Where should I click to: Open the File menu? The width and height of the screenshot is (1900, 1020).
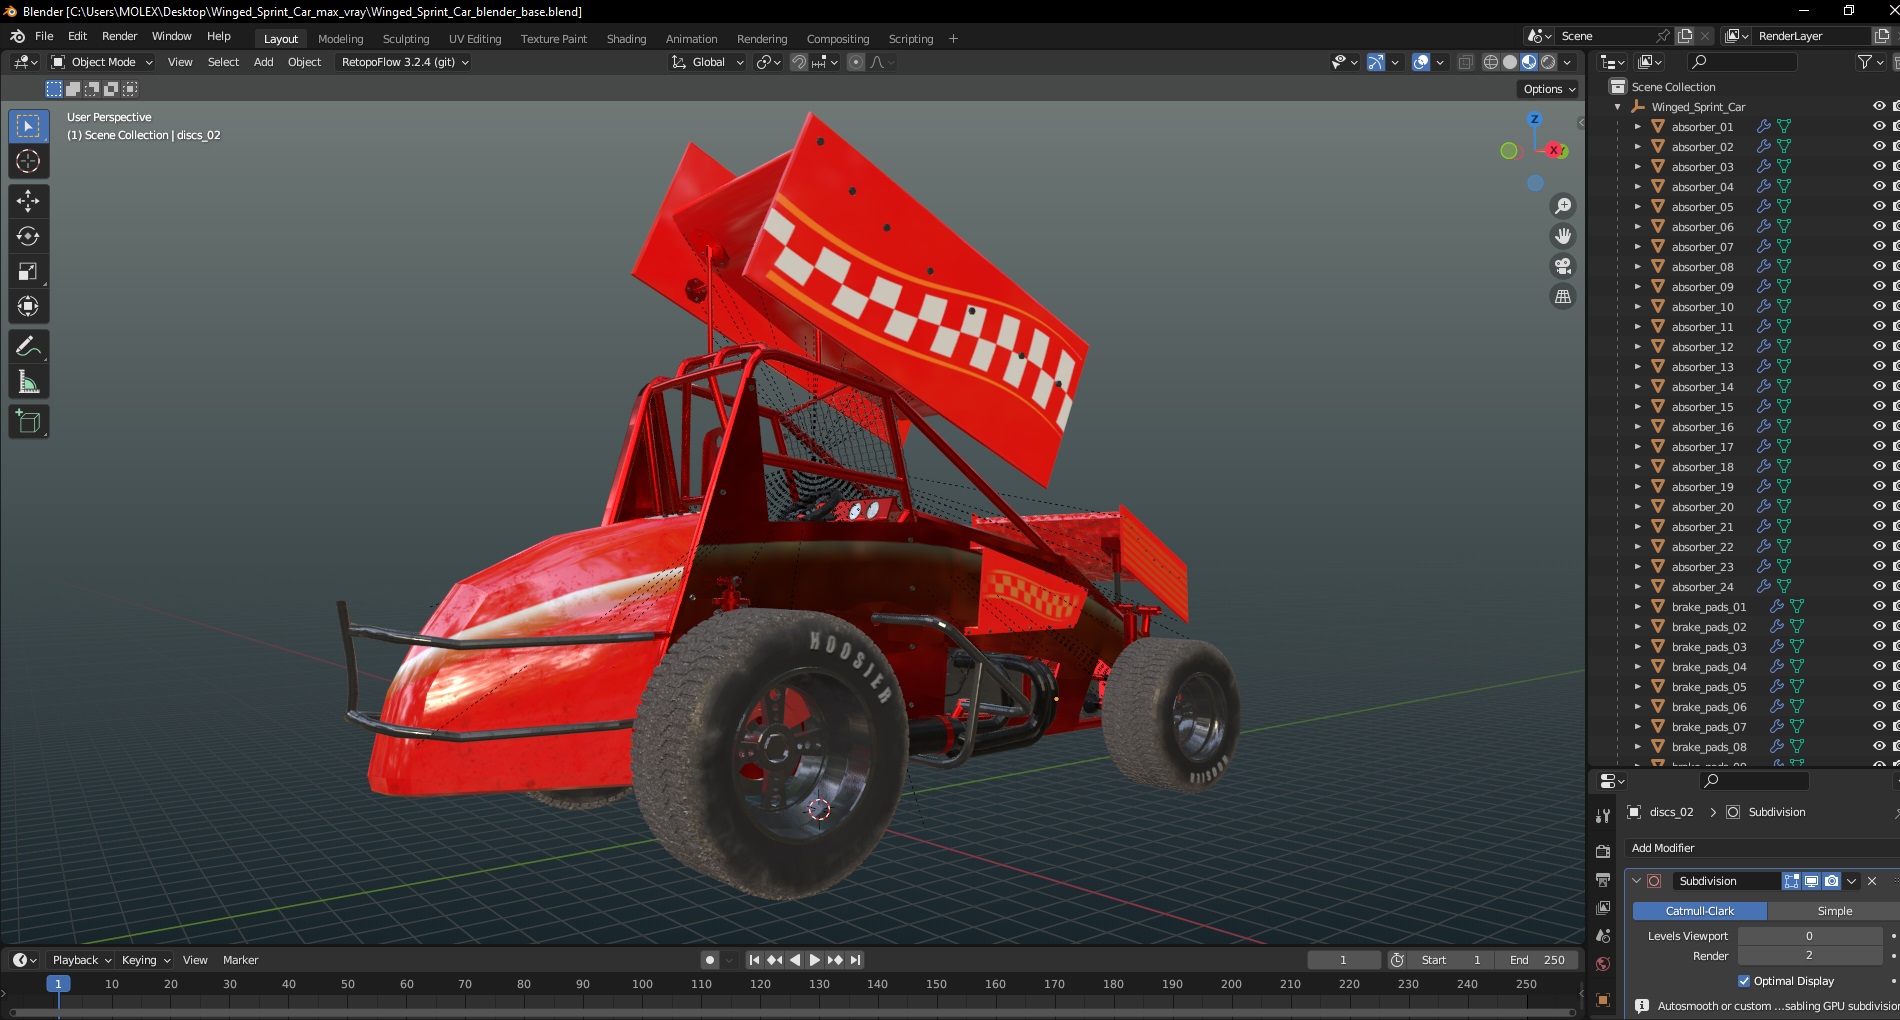[x=44, y=36]
